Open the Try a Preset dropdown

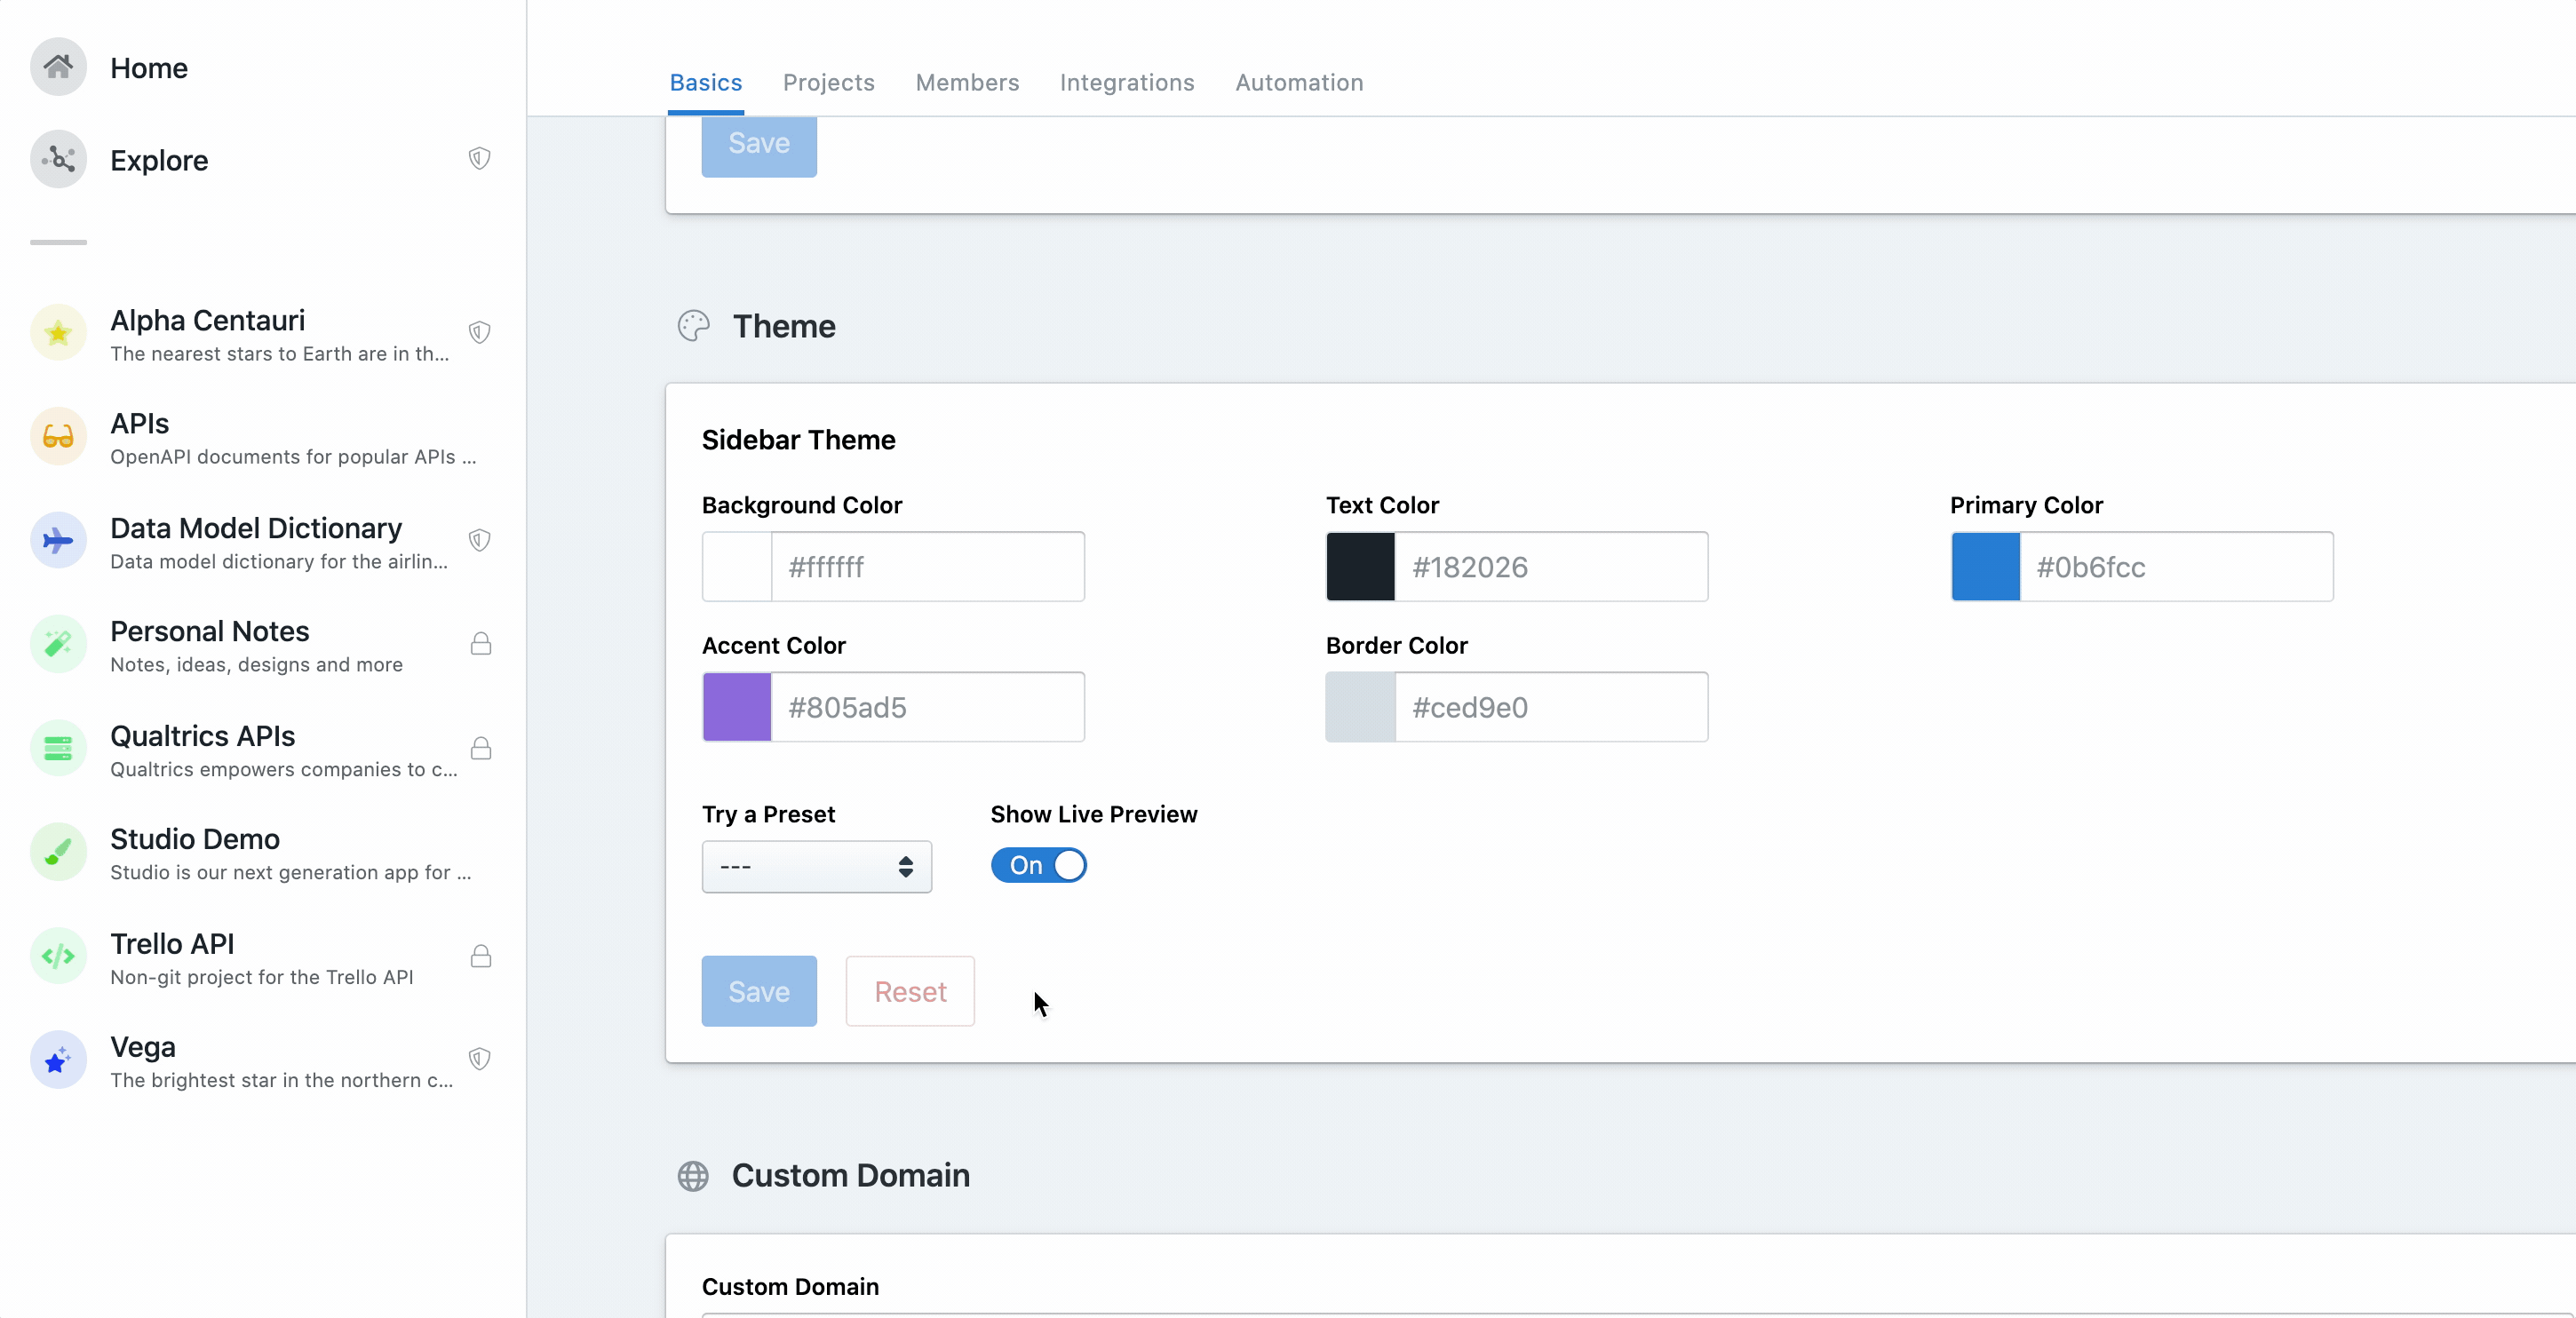(x=816, y=866)
